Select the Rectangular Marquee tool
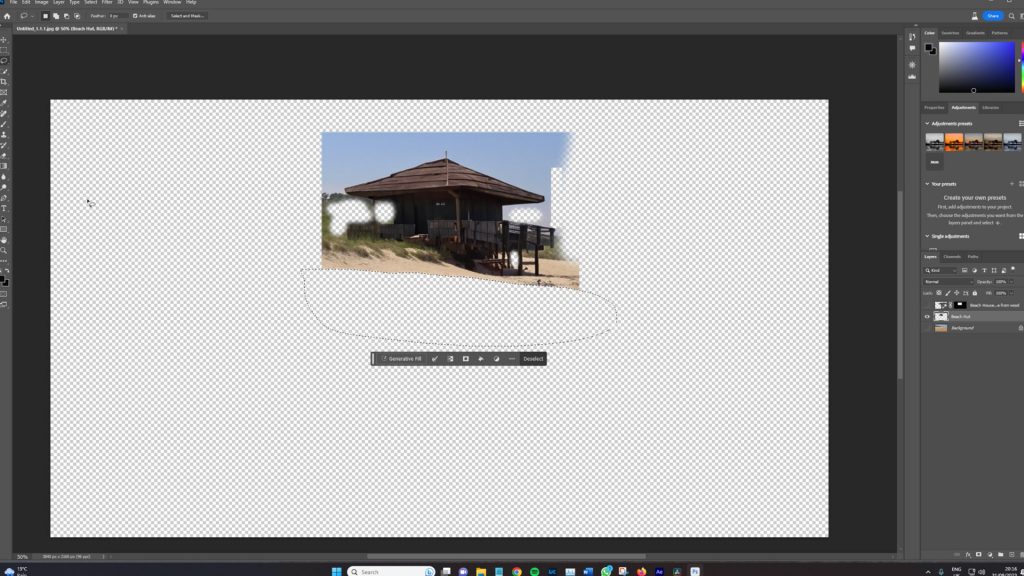 pyautogui.click(x=4, y=50)
